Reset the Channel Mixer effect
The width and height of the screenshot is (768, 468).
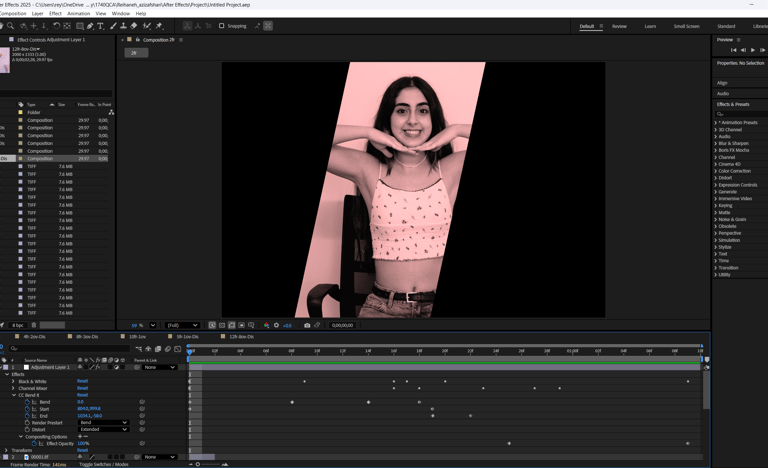82,388
